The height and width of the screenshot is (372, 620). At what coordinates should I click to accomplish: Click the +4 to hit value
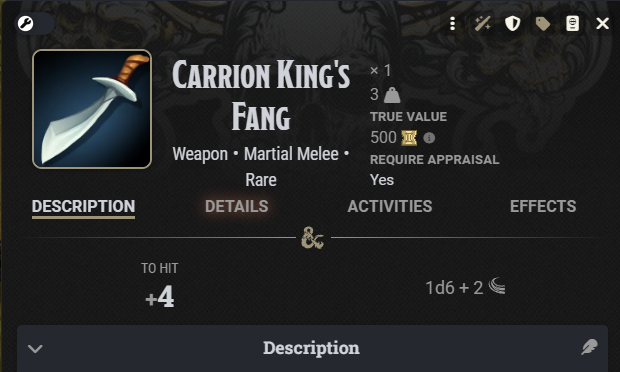pos(159,296)
